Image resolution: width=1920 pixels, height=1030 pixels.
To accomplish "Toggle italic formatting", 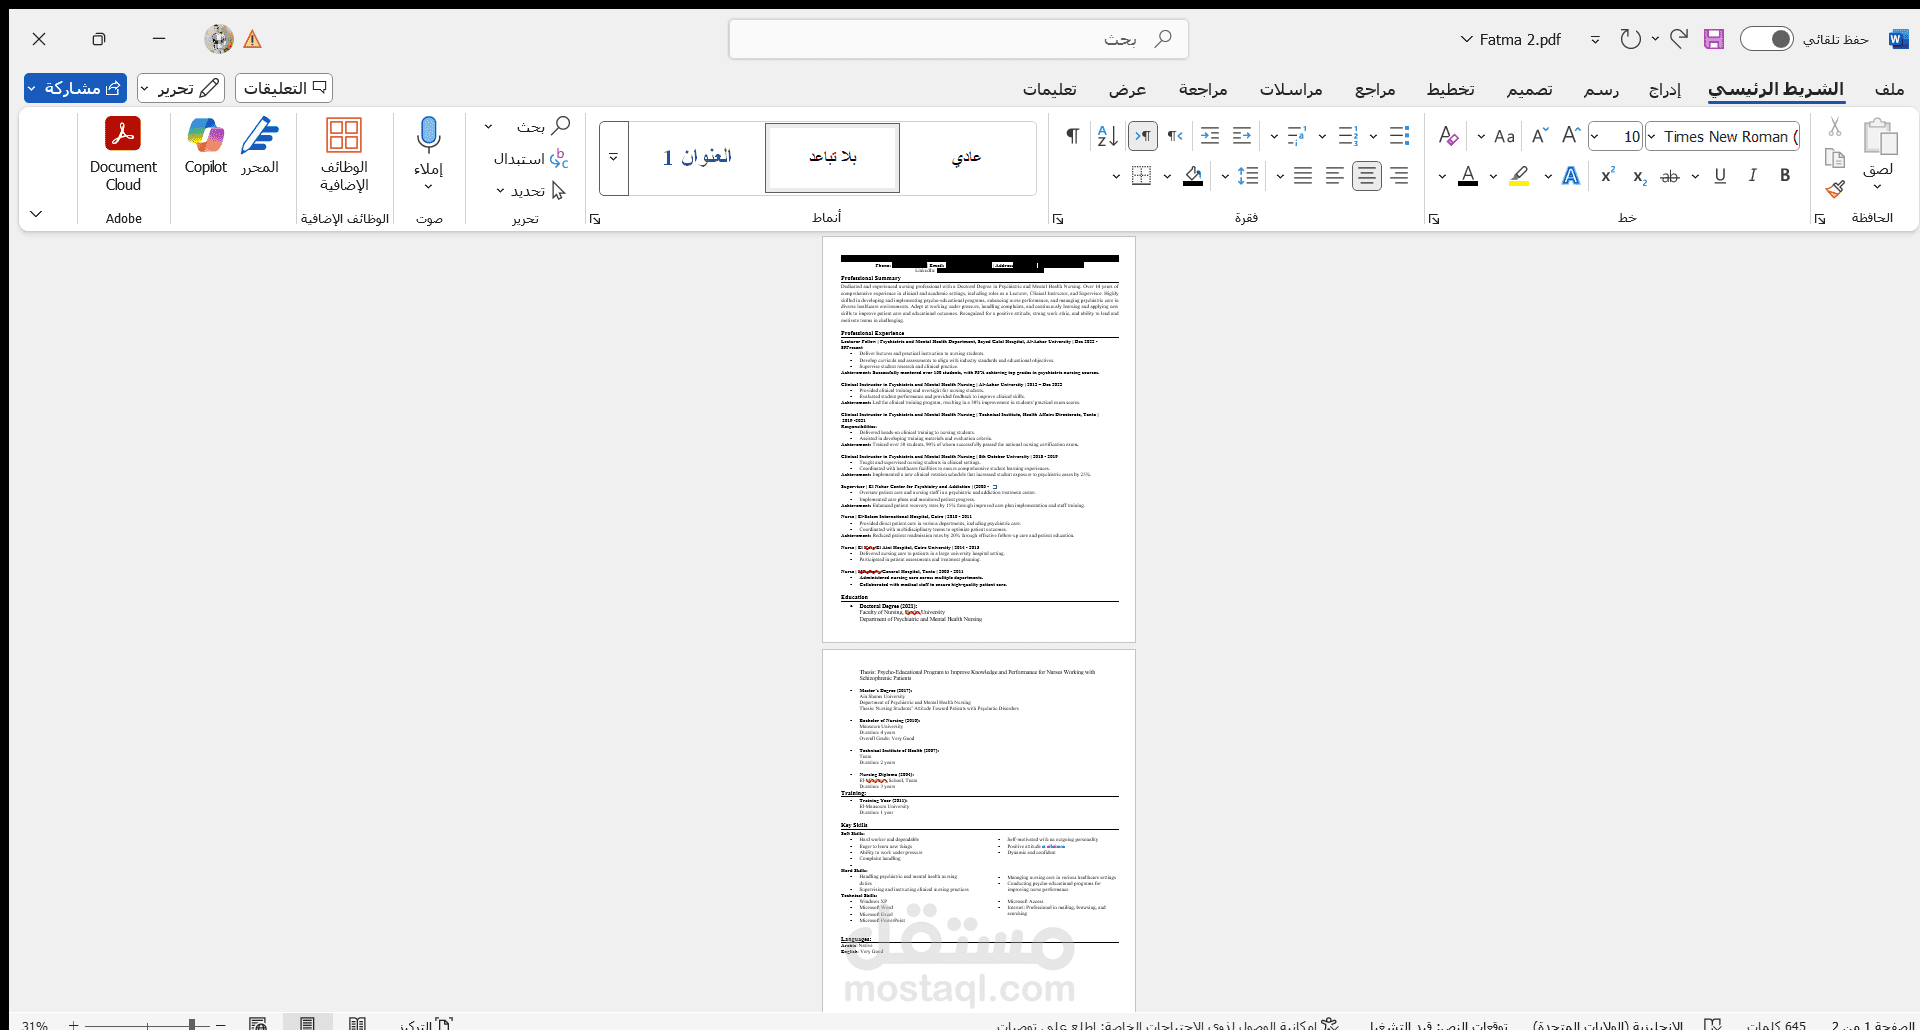I will [1753, 176].
